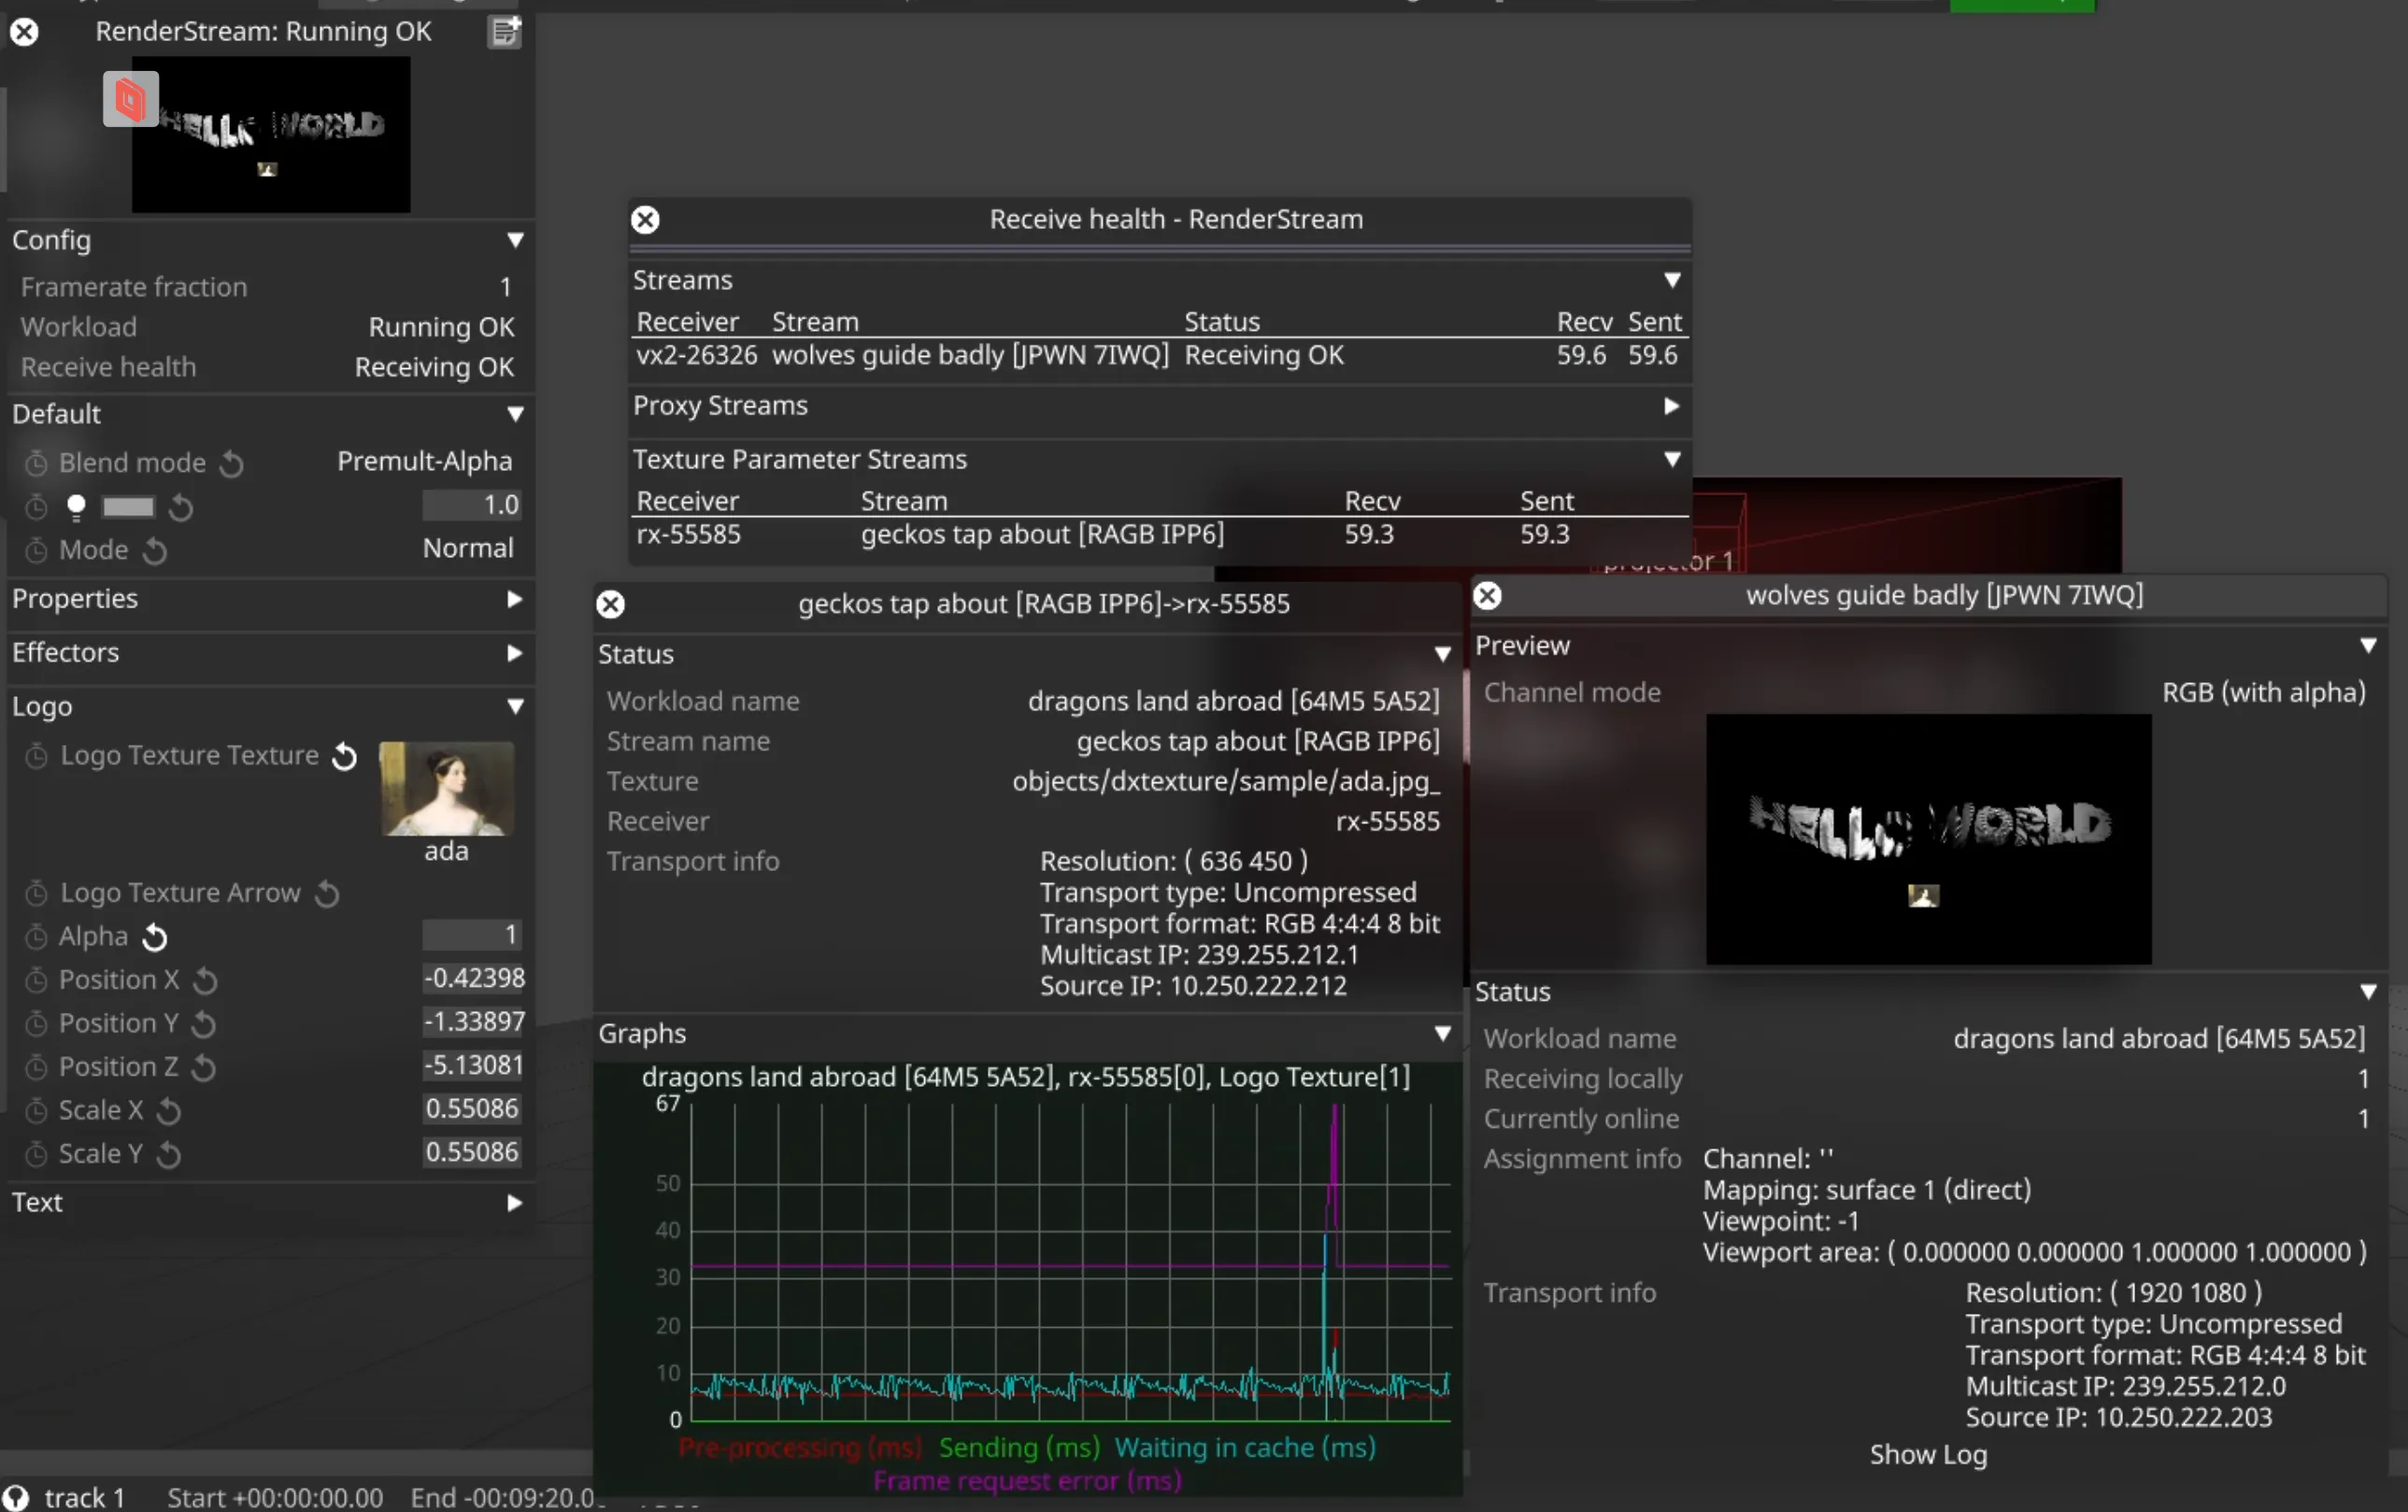
Task: Open the Workload 'Running OK' status
Action: click(441, 327)
